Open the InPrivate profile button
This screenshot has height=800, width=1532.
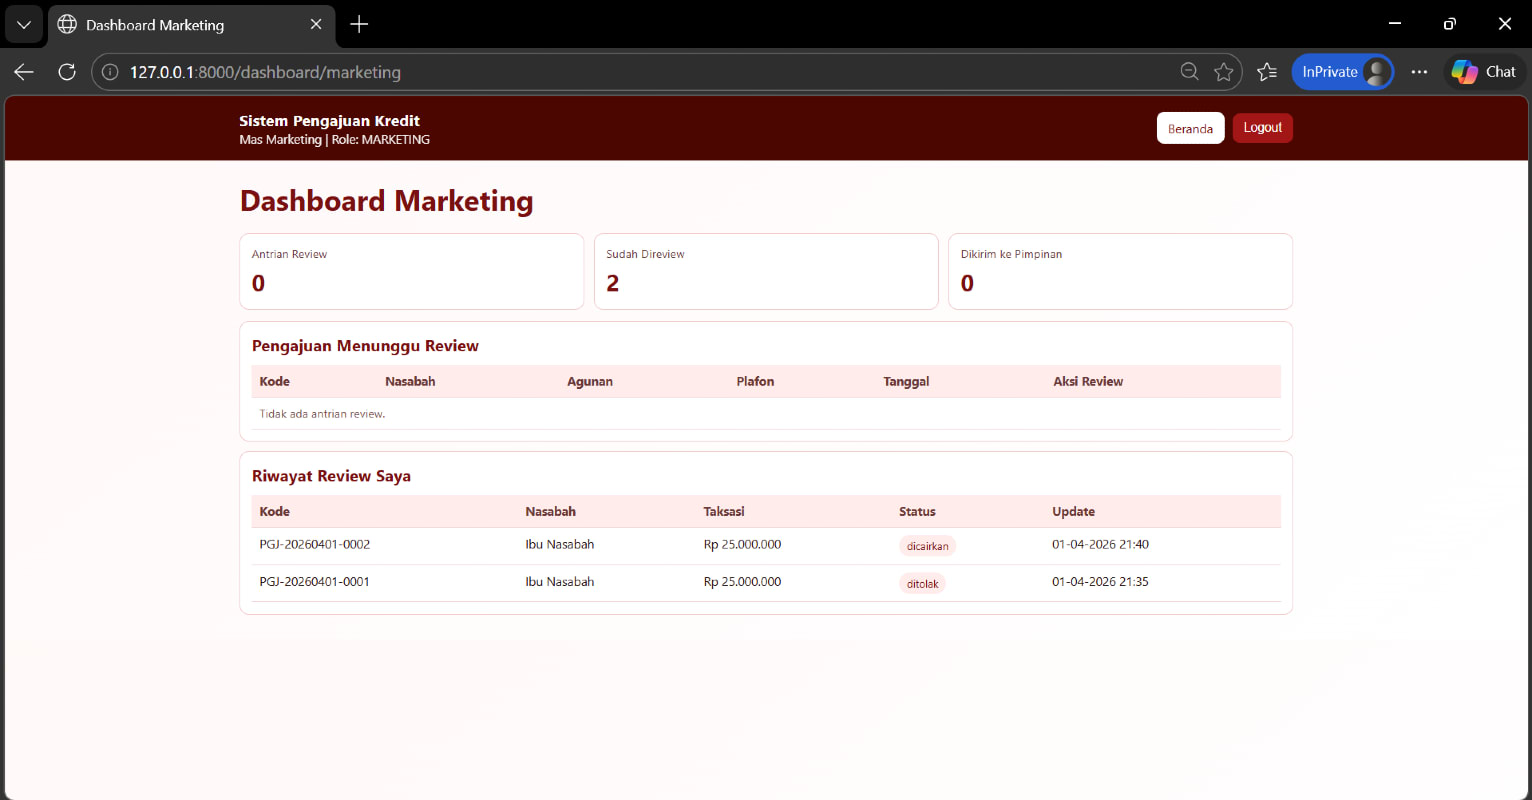[1343, 72]
